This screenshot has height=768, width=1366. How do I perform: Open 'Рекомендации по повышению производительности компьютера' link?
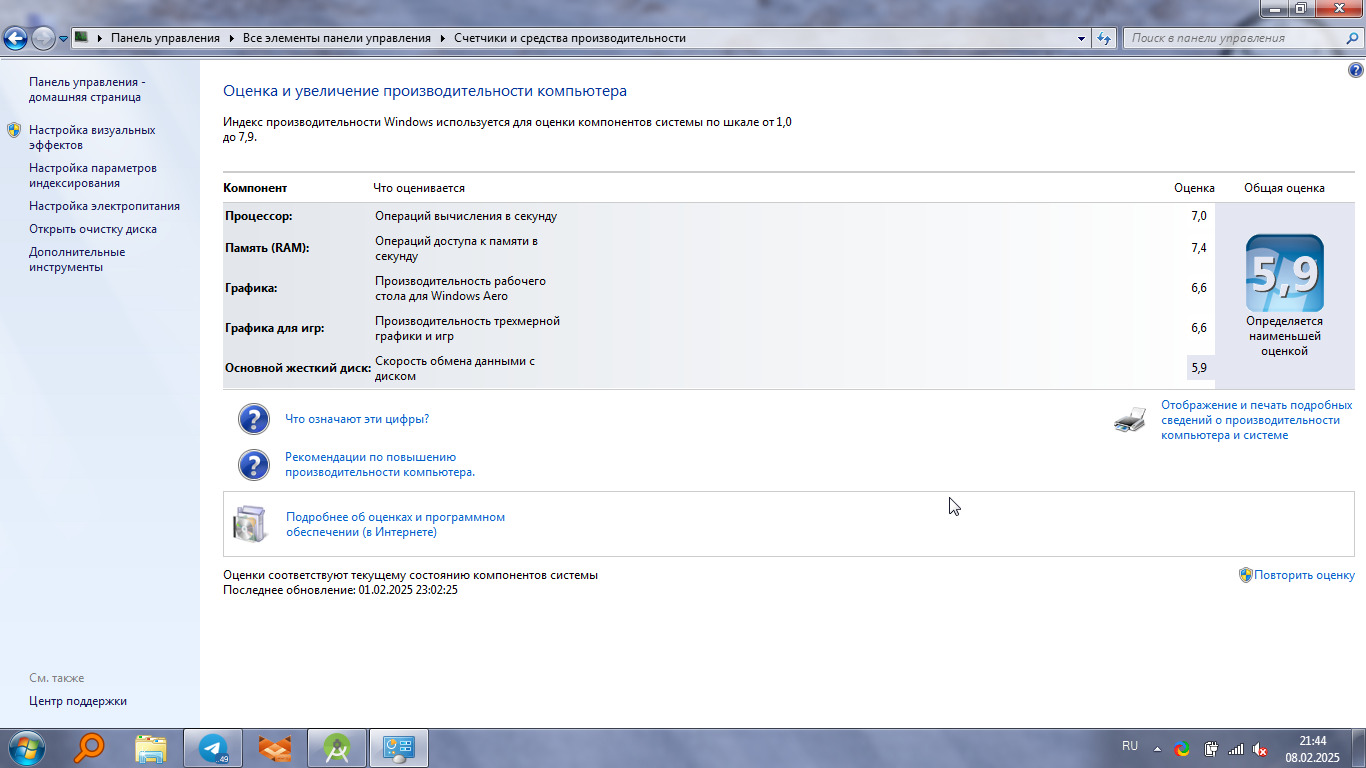point(380,465)
